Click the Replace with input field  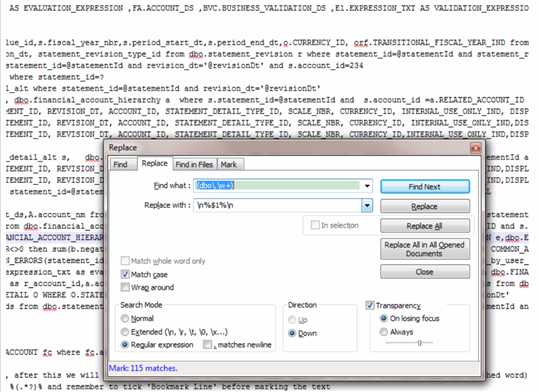[278, 205]
